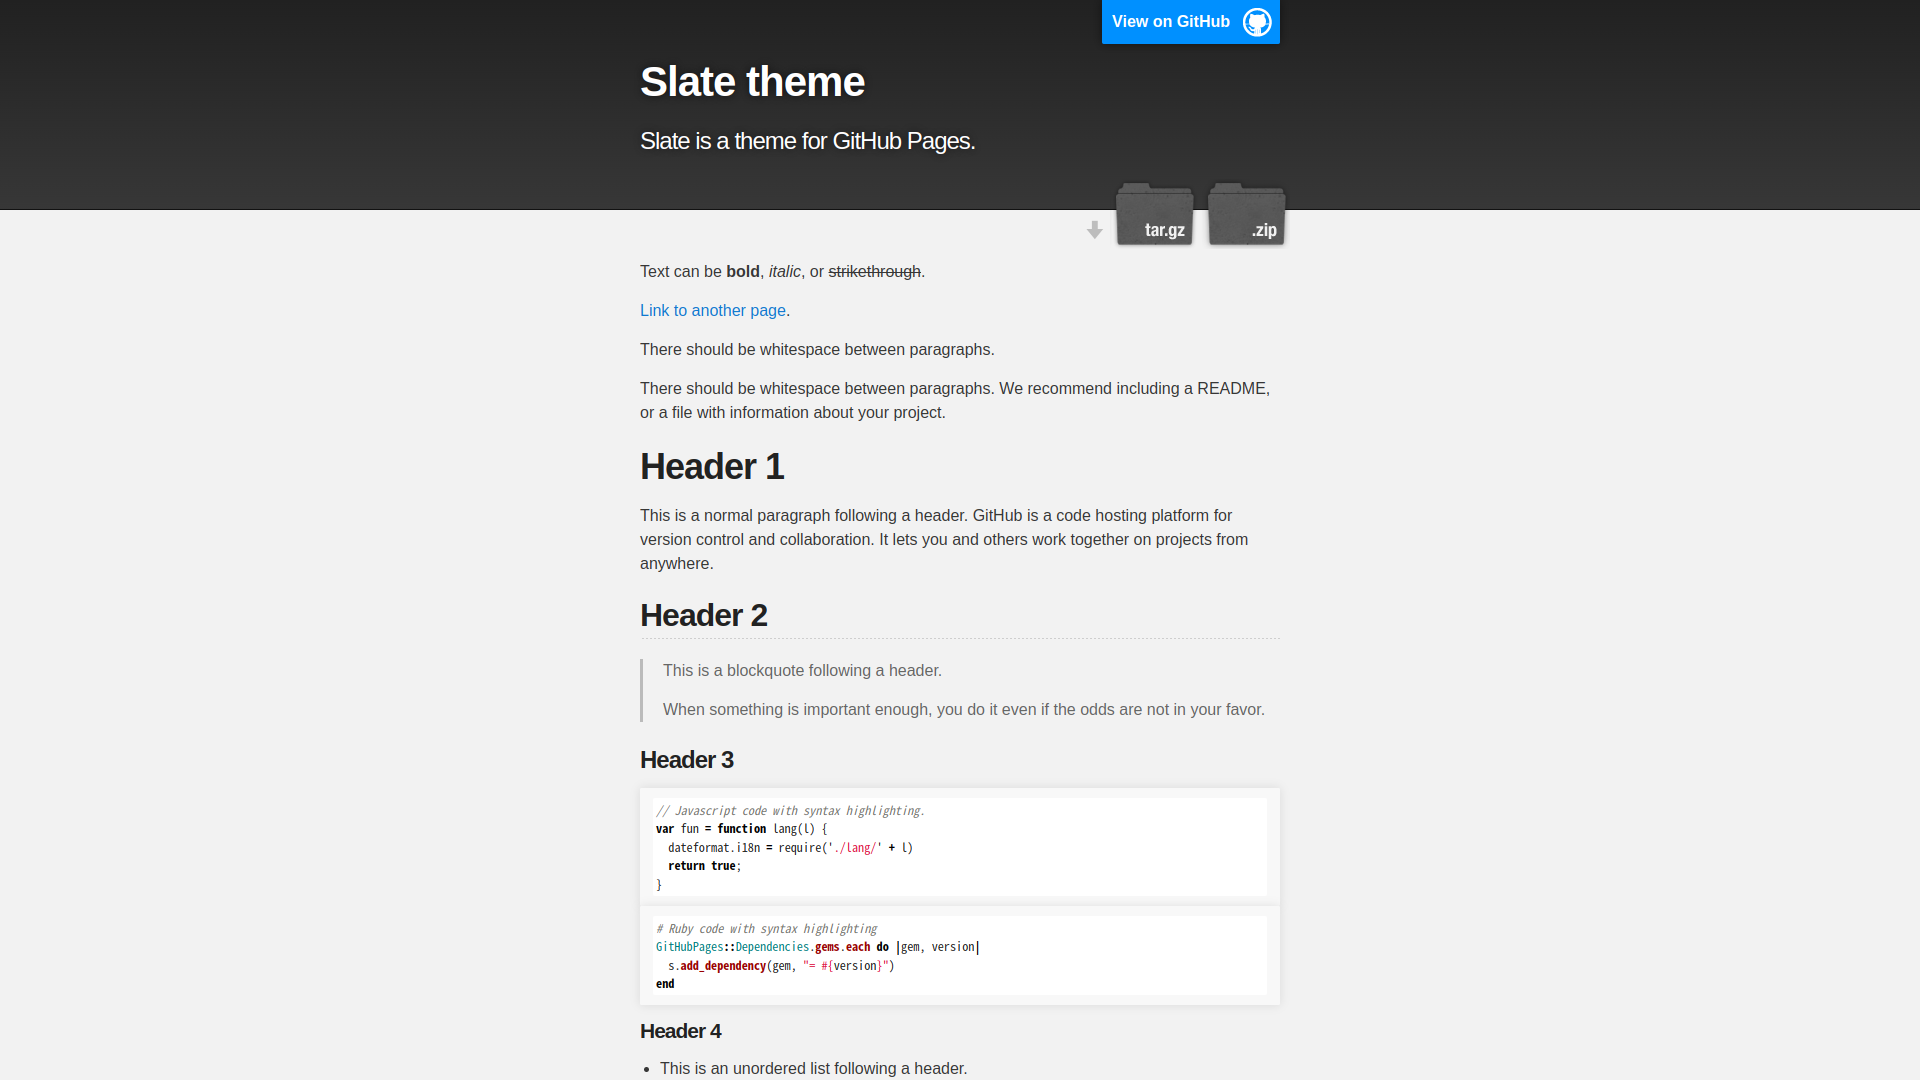1920x1080 pixels.
Task: Expand the Header 4 list section
Action: pyautogui.click(x=680, y=1030)
